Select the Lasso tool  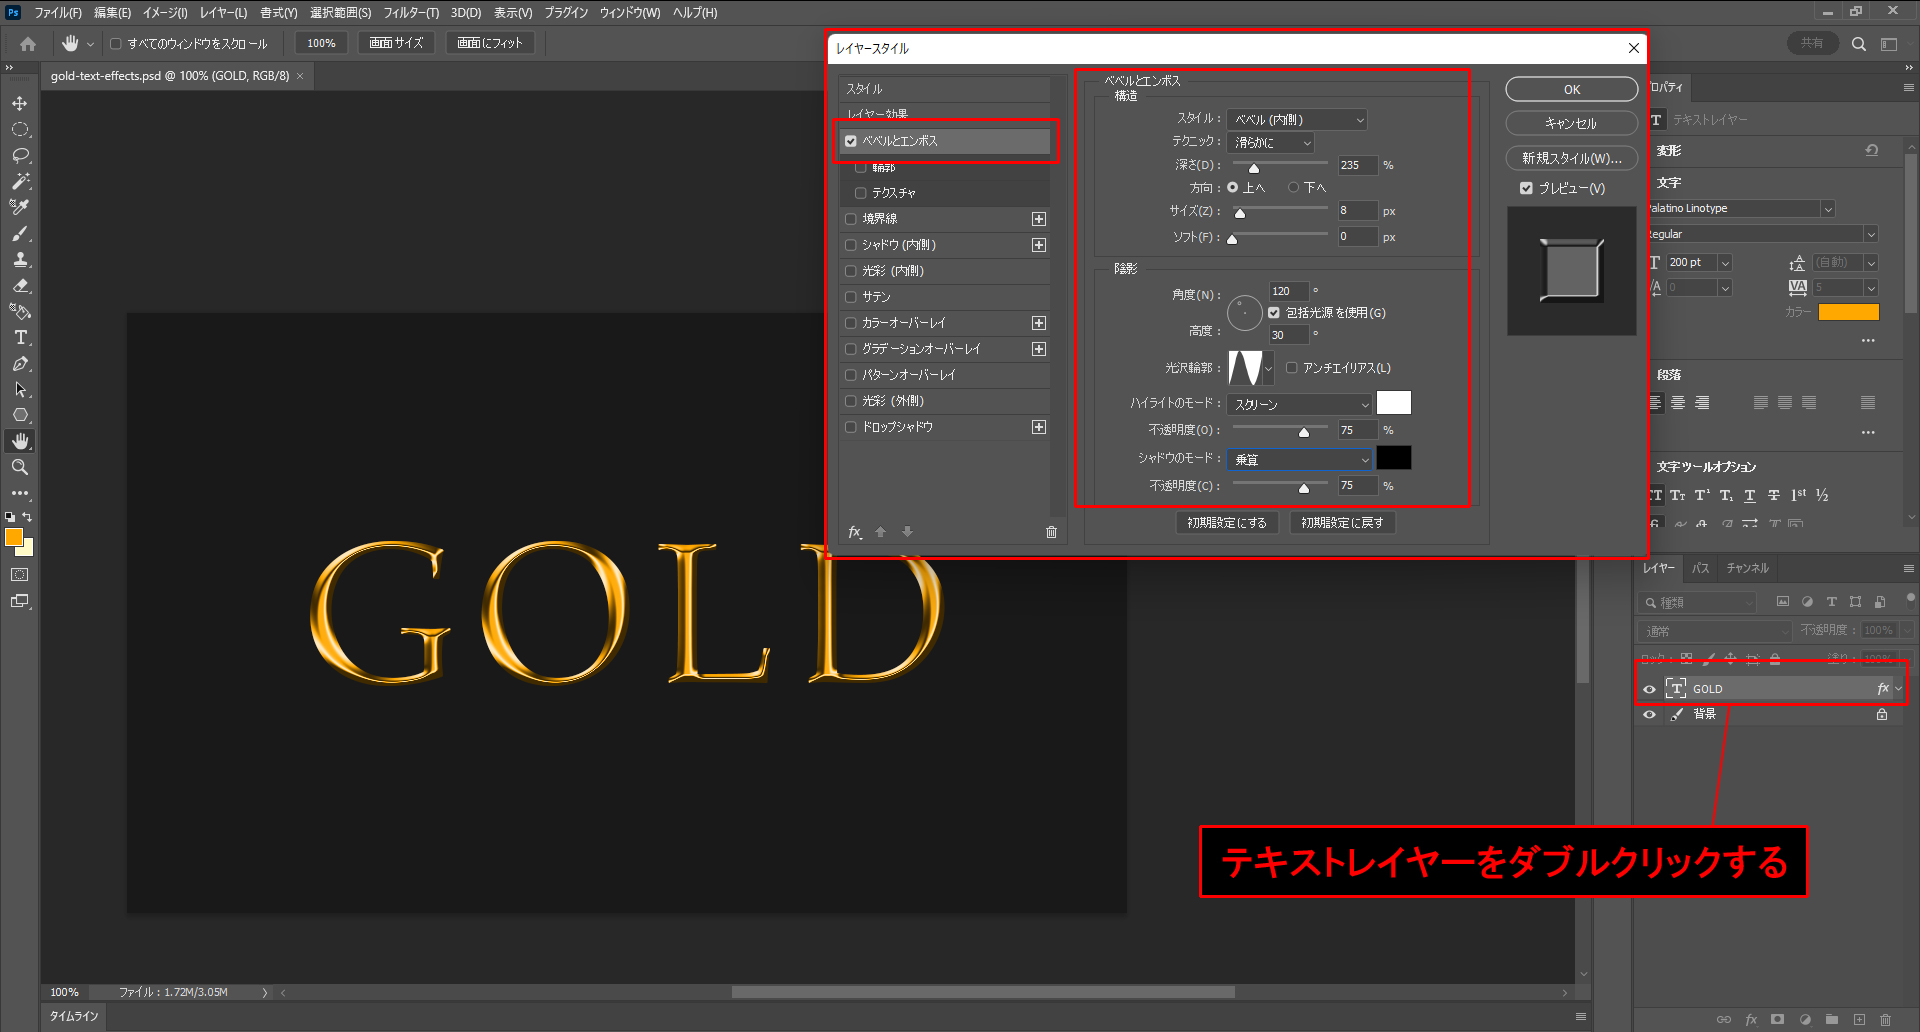click(20, 156)
